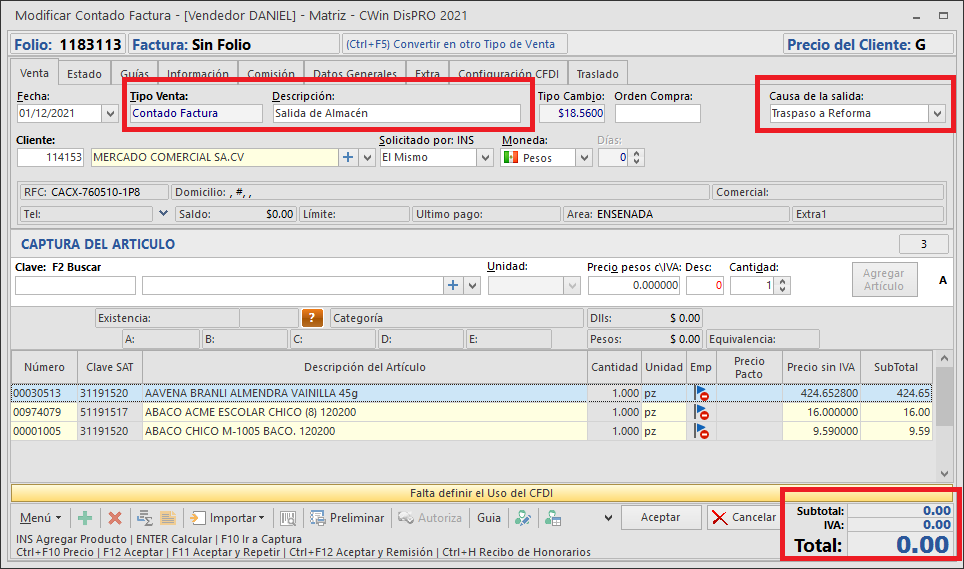The width and height of the screenshot is (964, 569).
Task: Switch to the Estado tab
Action: 84,74
